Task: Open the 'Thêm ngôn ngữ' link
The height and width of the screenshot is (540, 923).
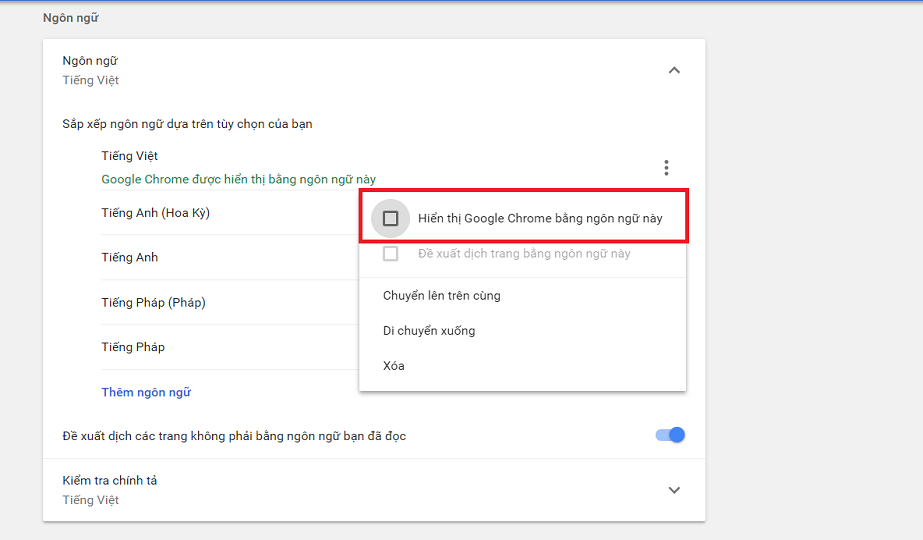Action: click(146, 392)
